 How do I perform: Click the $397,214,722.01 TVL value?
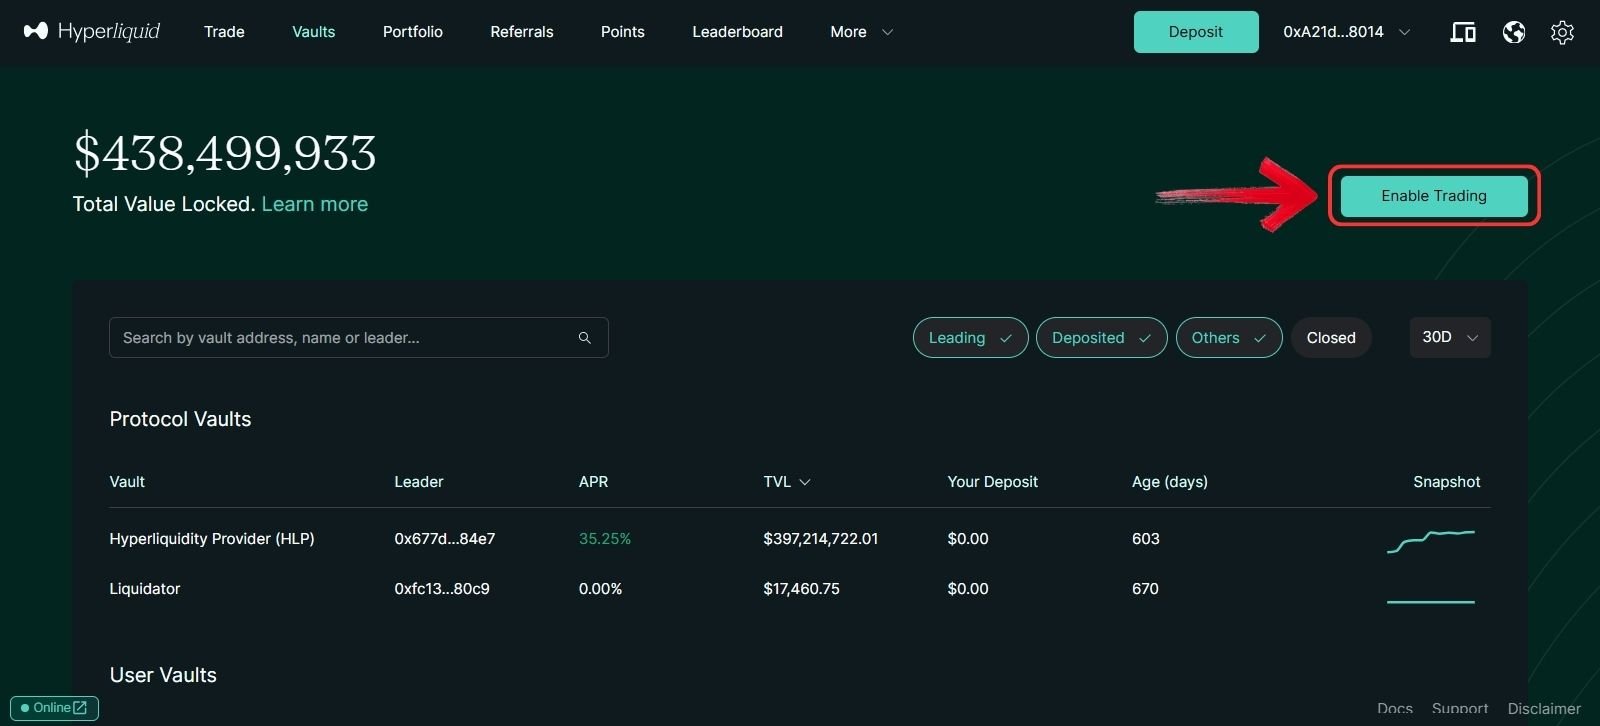pyautogui.click(x=821, y=539)
